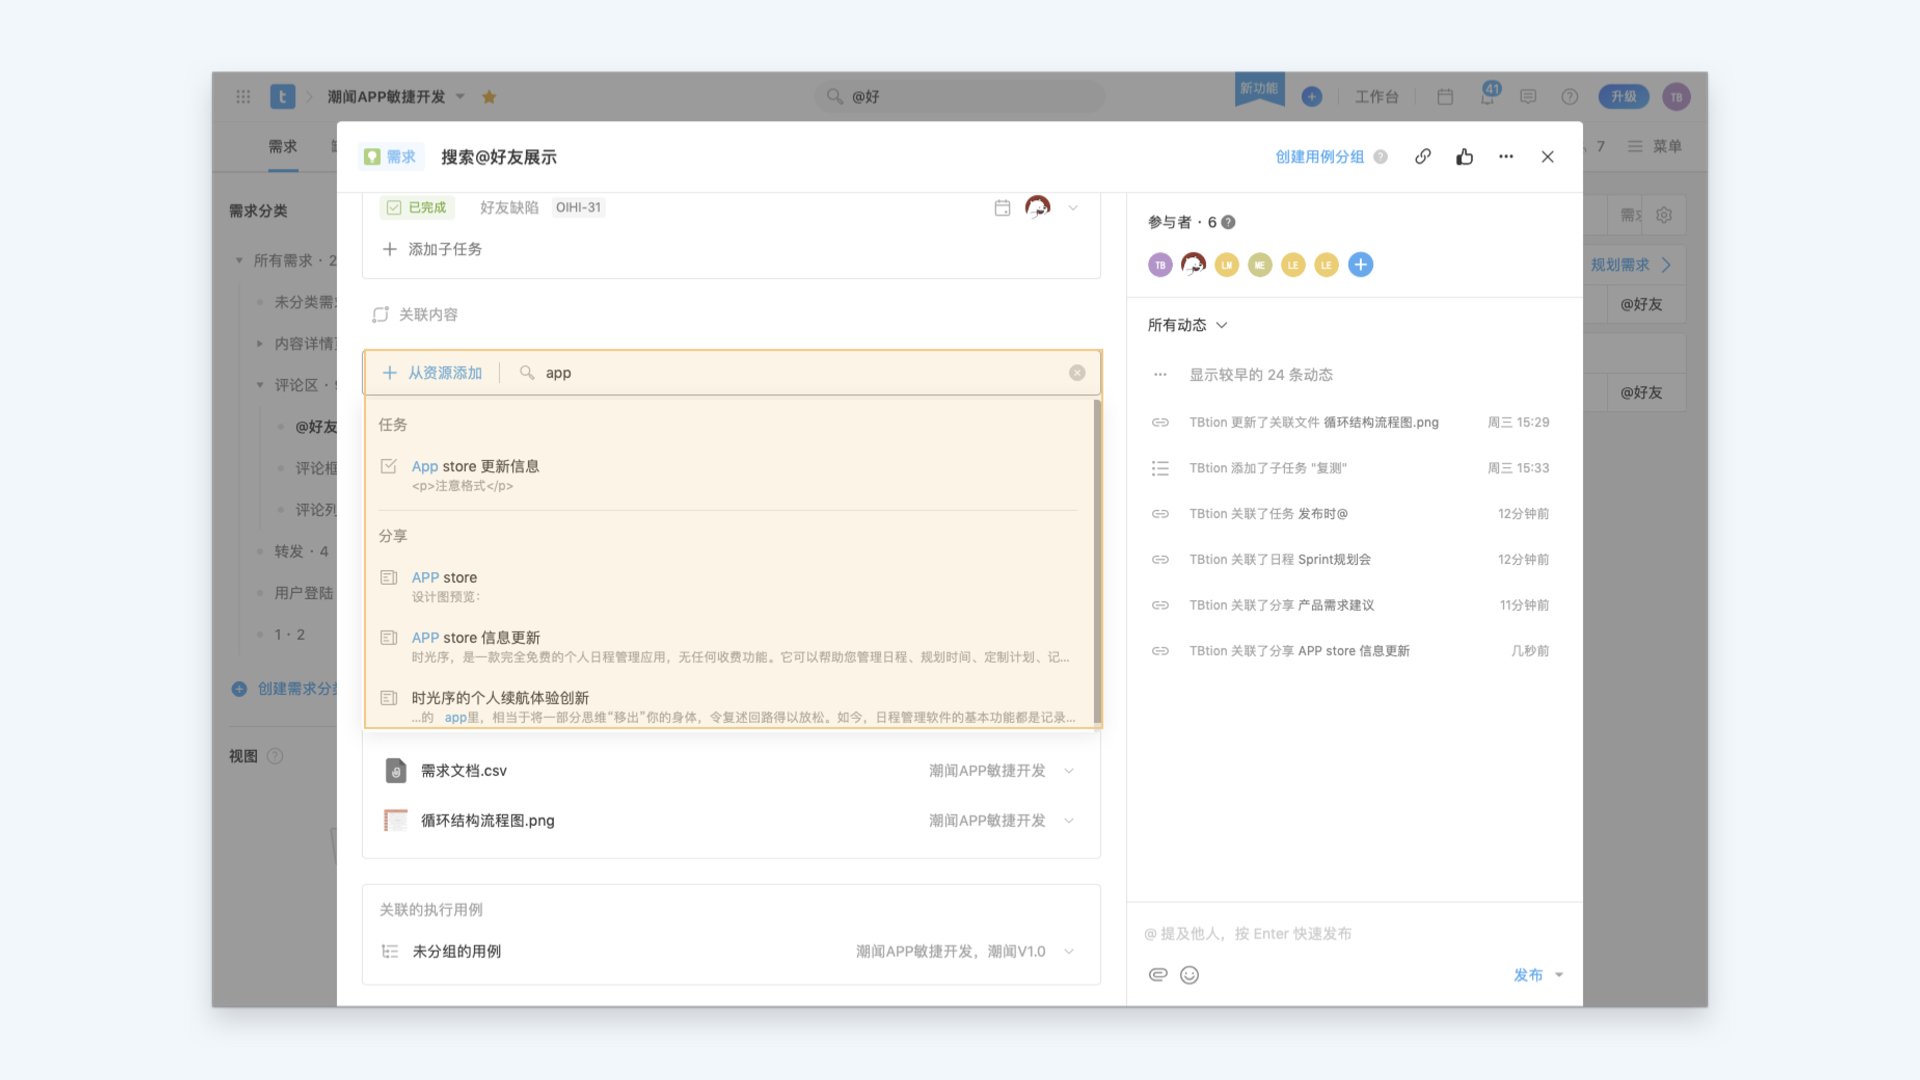Click the comment box 提及他人
This screenshot has height=1080, width=1920.
(1353, 934)
